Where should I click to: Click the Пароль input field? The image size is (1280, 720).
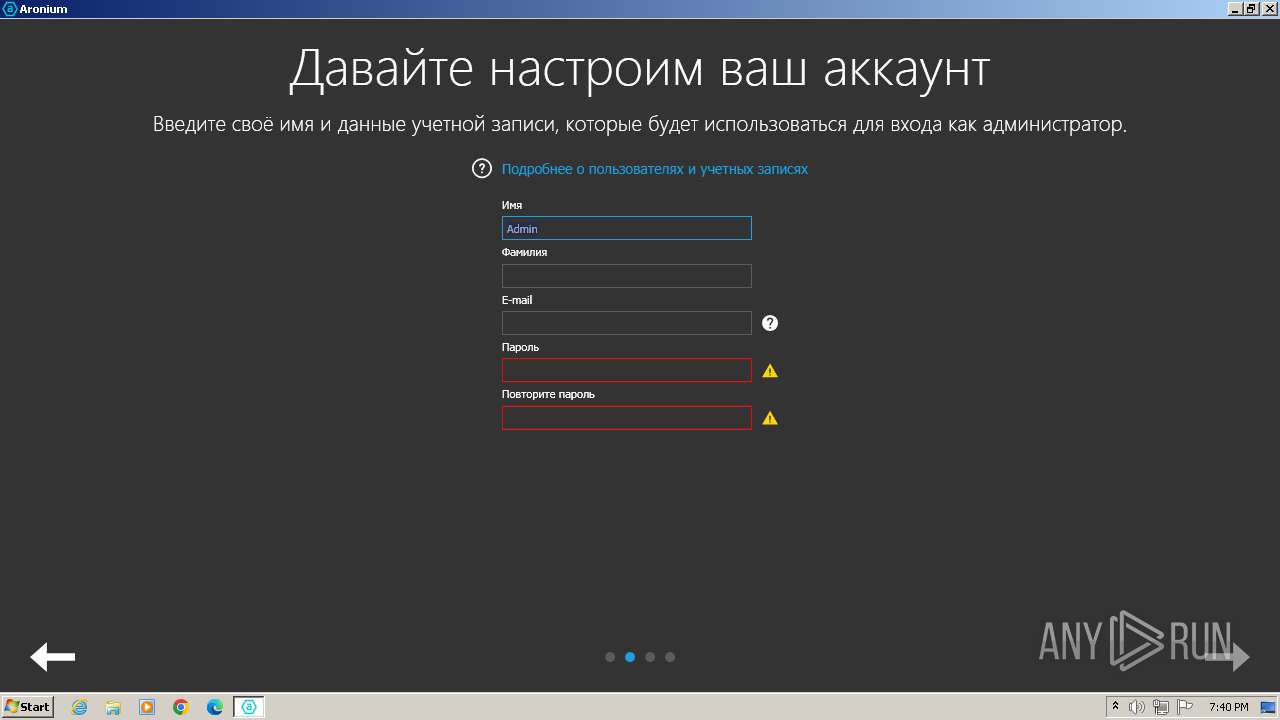(626, 370)
